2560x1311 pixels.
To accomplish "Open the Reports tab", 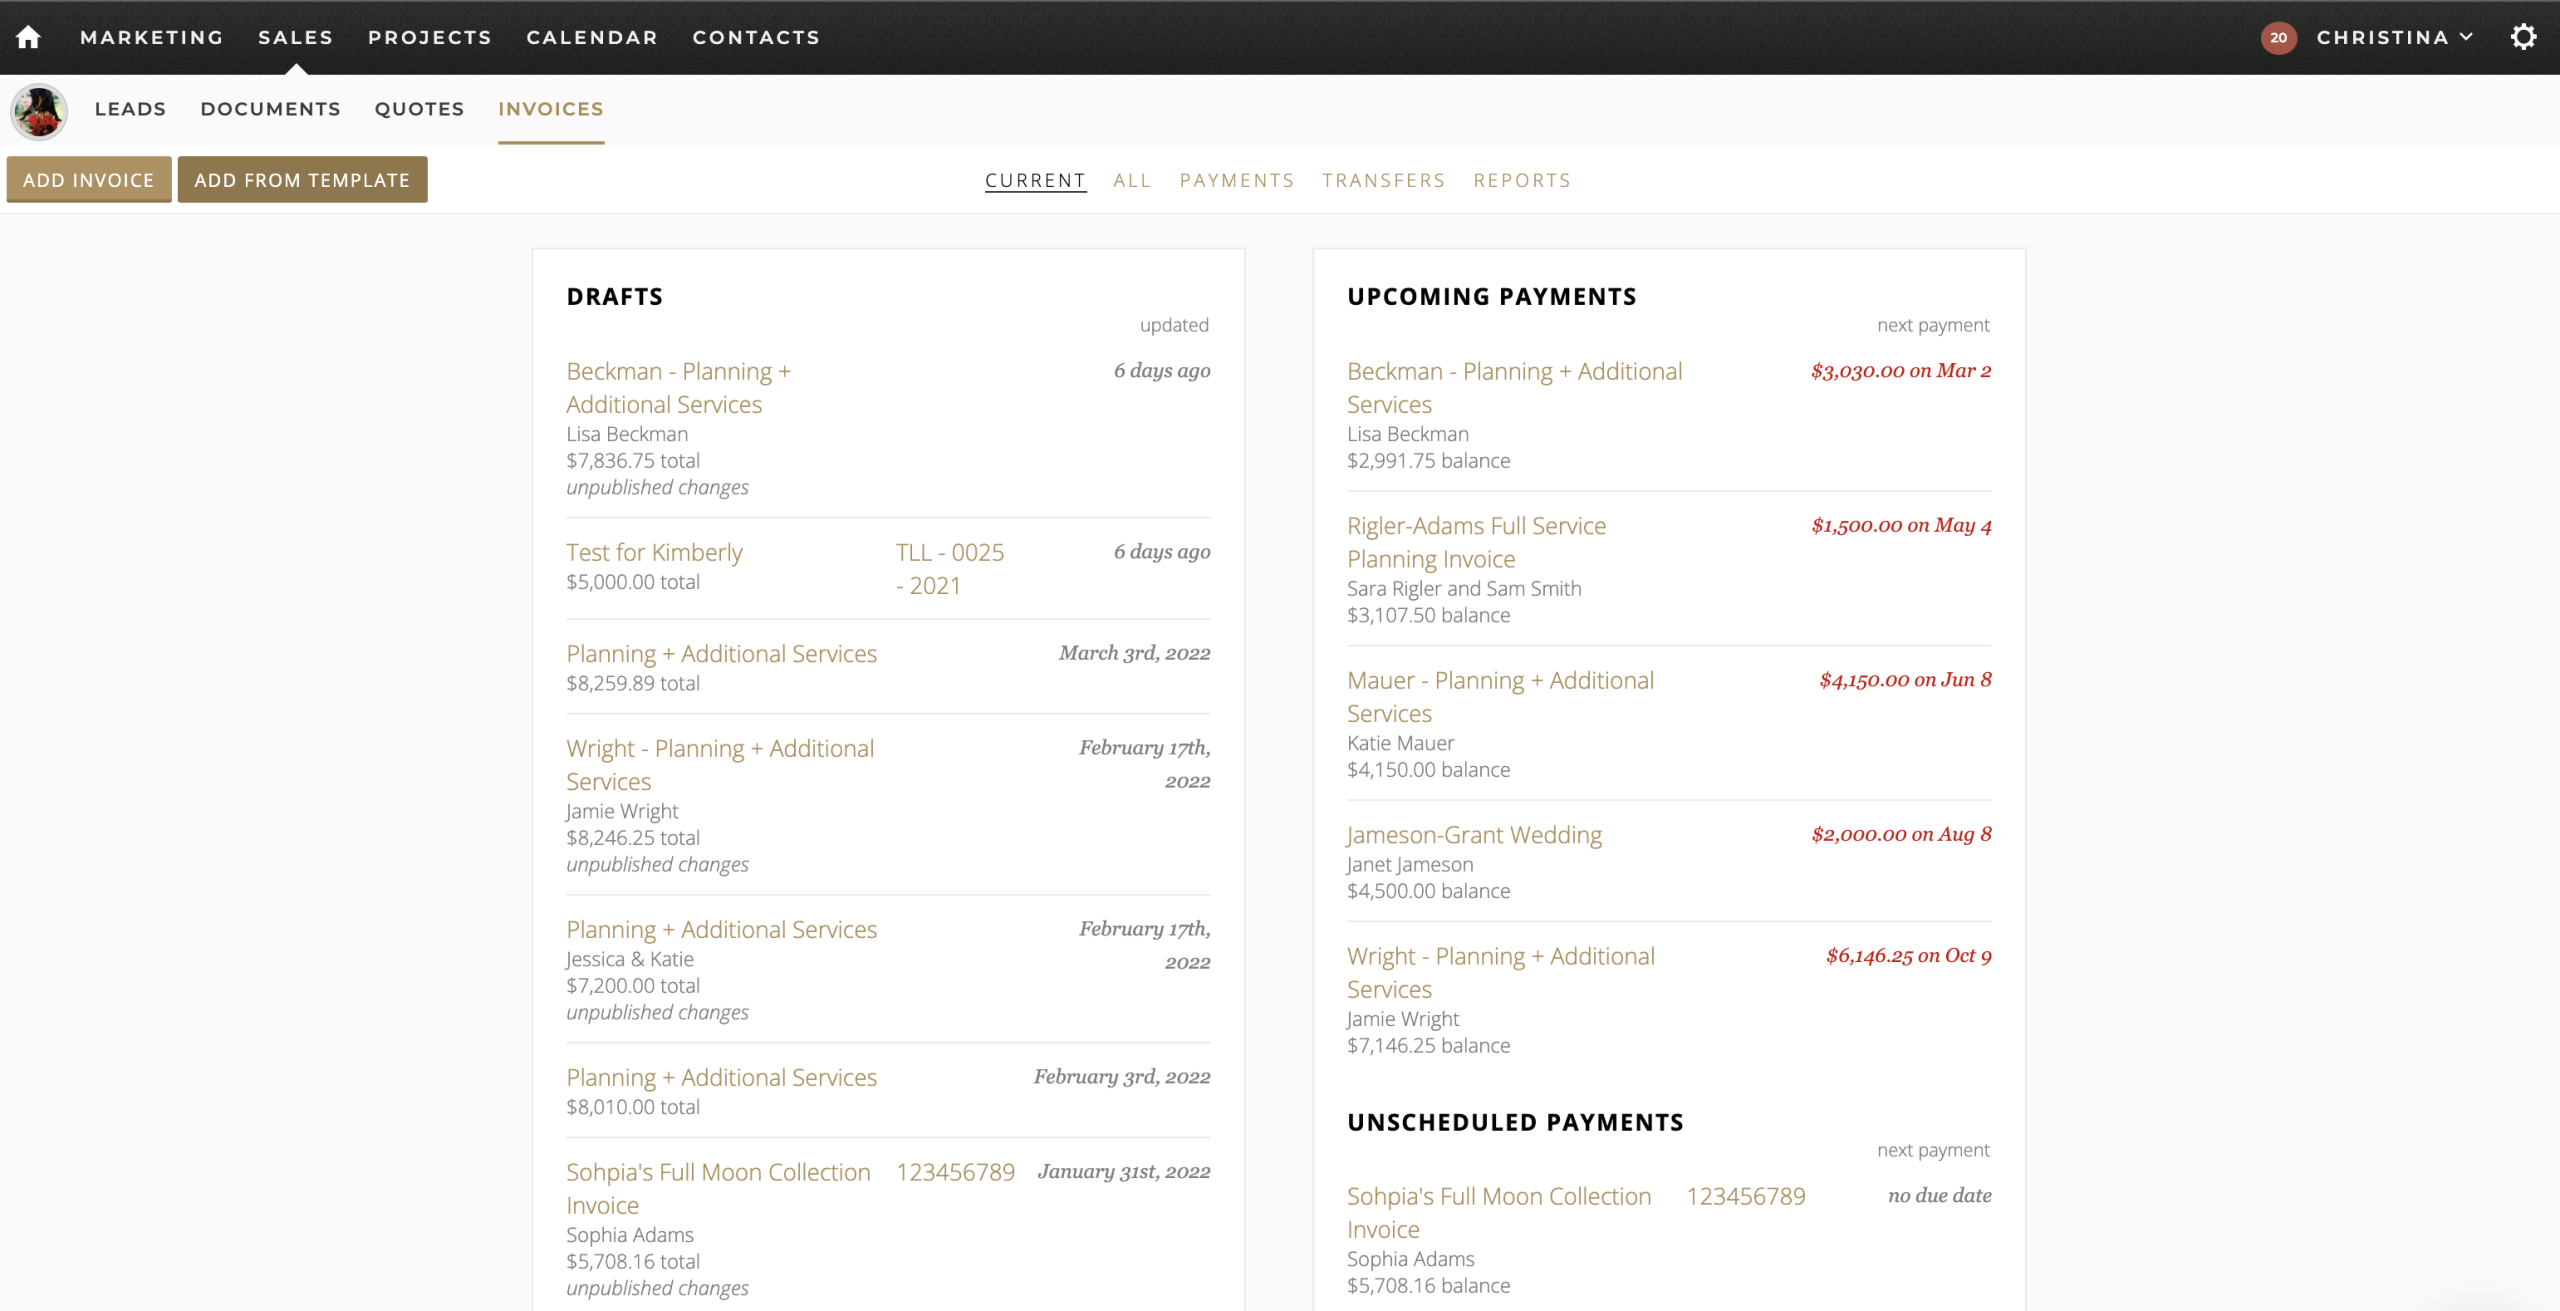I will click(1521, 180).
